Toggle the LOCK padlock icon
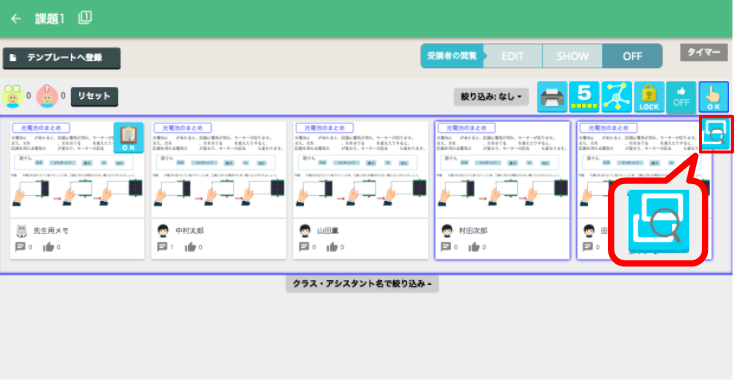 coord(649,97)
